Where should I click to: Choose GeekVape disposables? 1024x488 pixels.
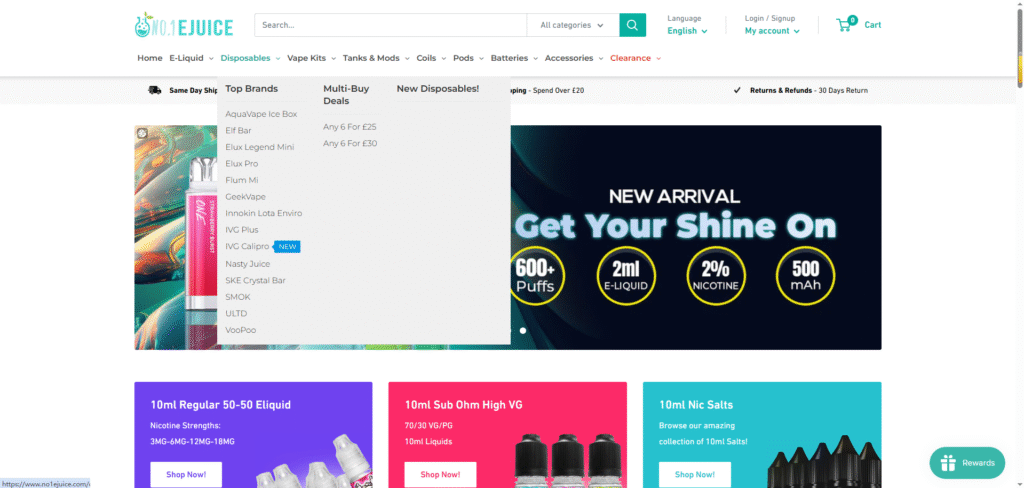[246, 197]
